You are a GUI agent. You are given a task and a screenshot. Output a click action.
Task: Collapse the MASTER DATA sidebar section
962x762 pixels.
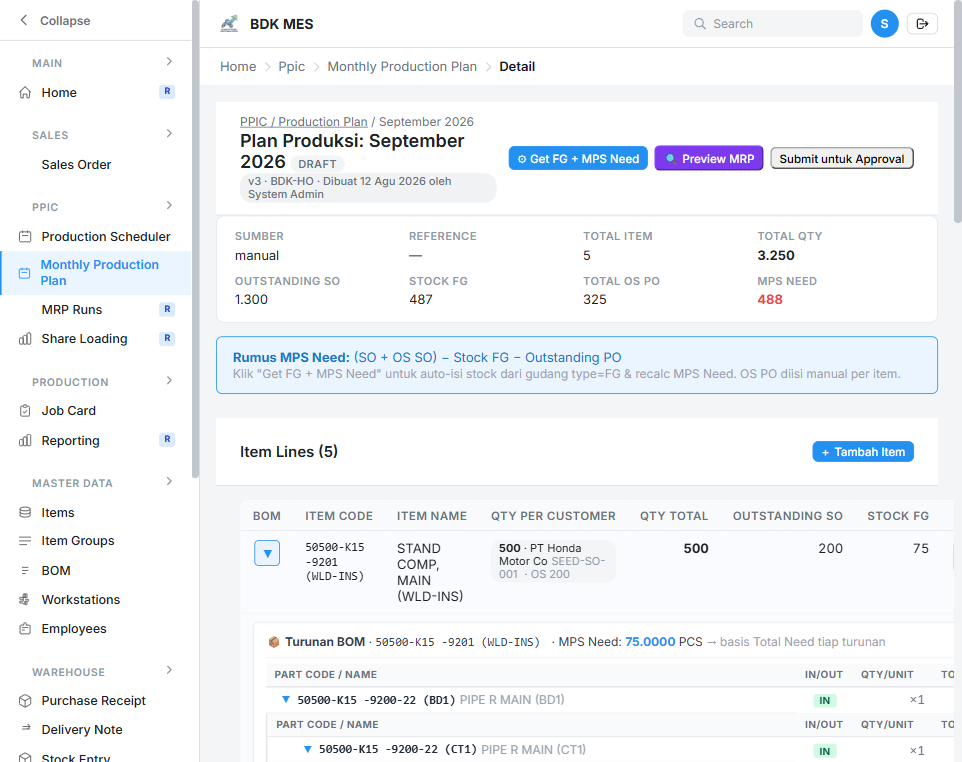169,481
